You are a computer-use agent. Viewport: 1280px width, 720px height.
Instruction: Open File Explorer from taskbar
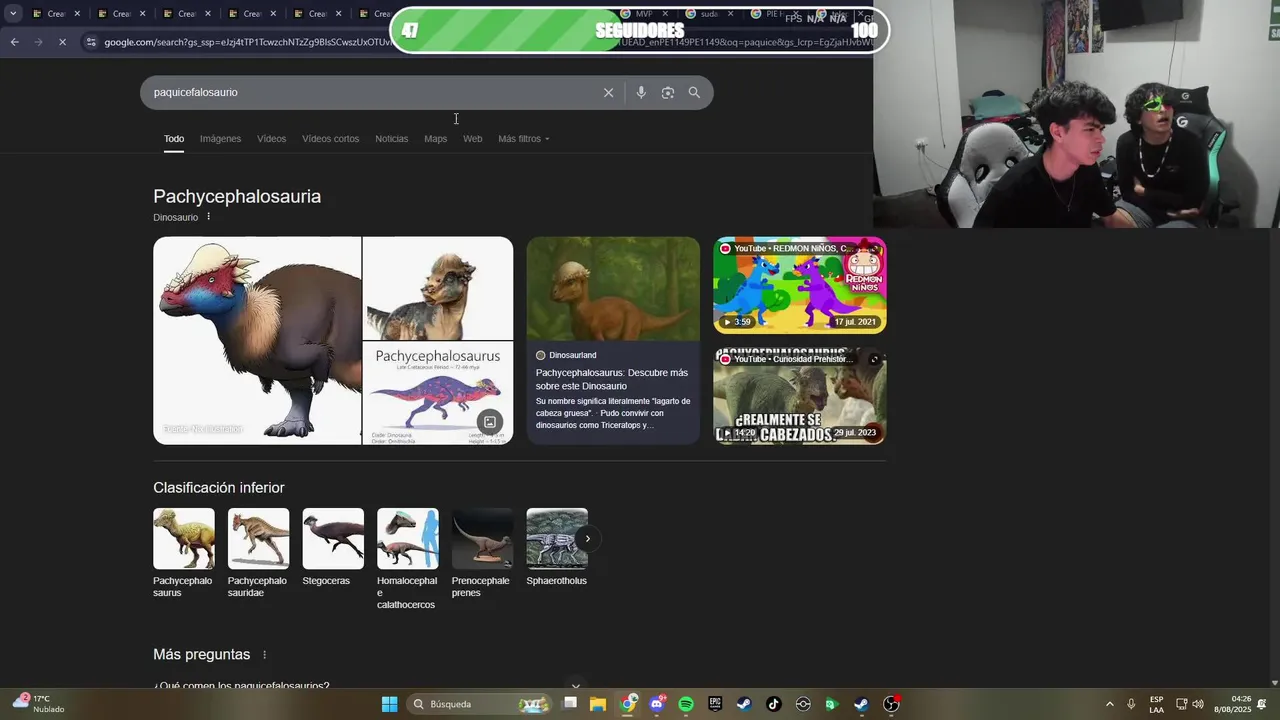[x=598, y=704]
